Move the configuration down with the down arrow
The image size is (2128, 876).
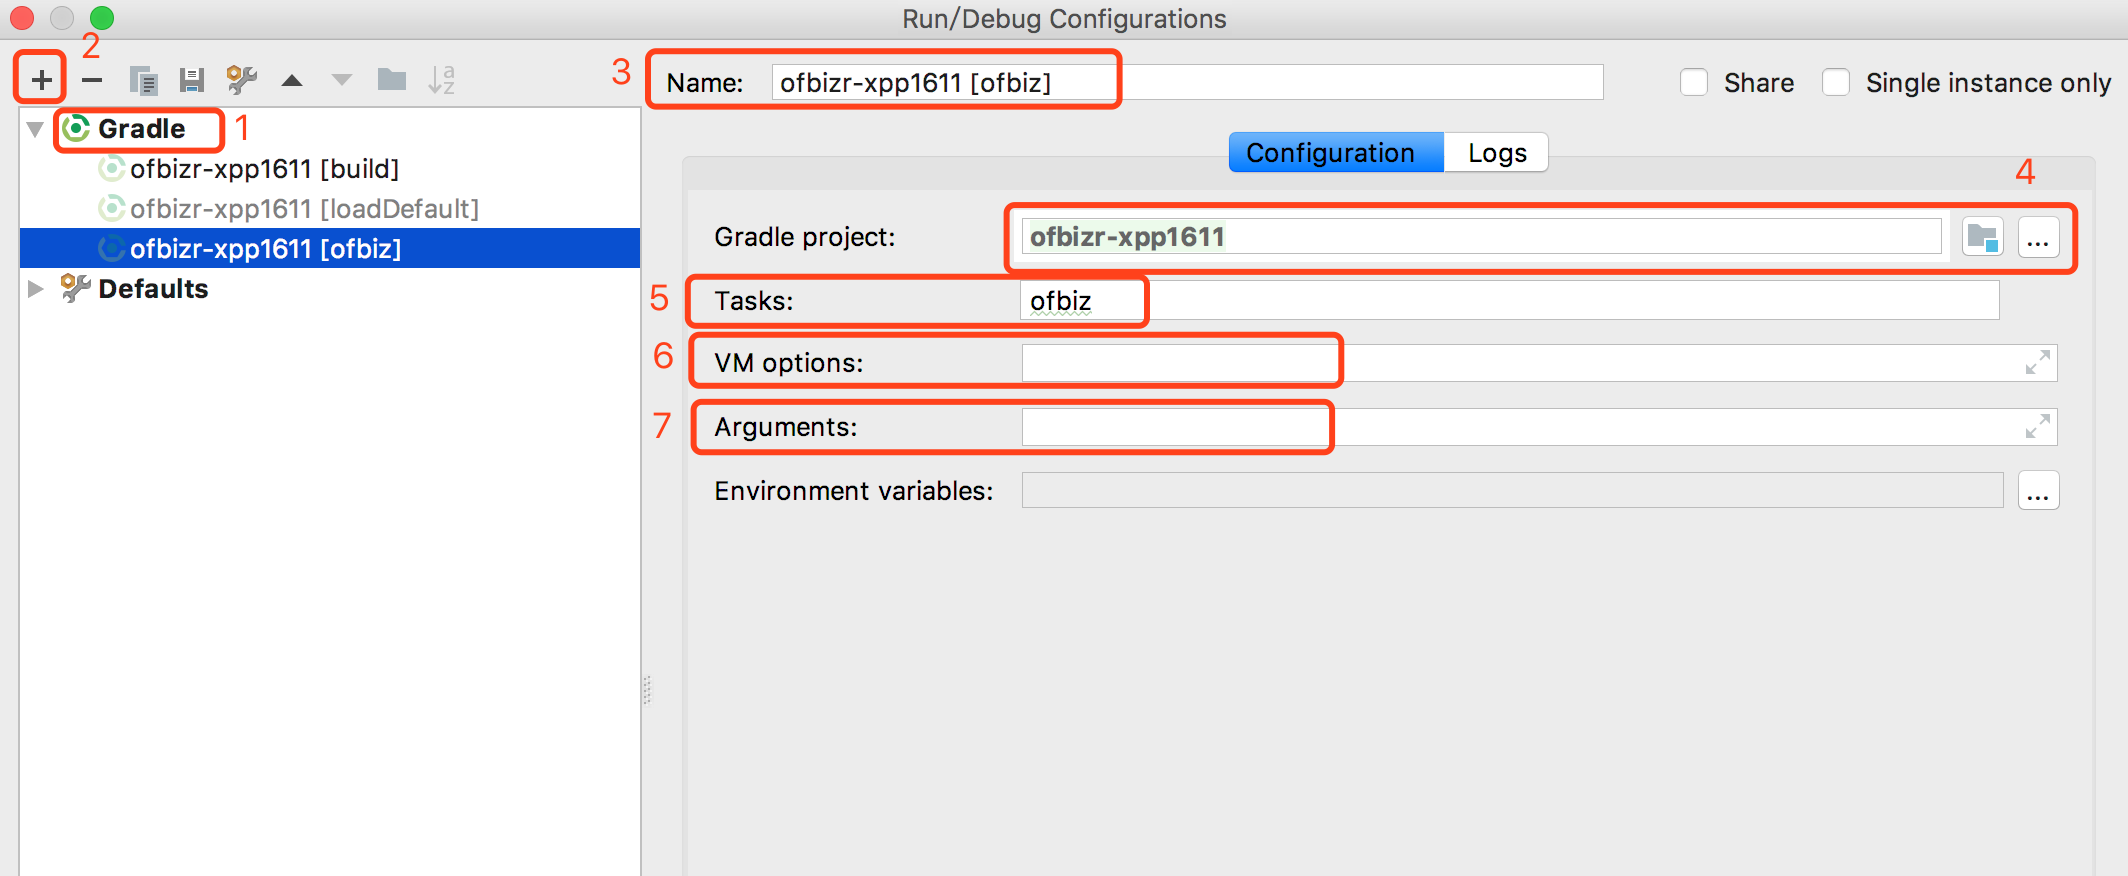[x=342, y=80]
